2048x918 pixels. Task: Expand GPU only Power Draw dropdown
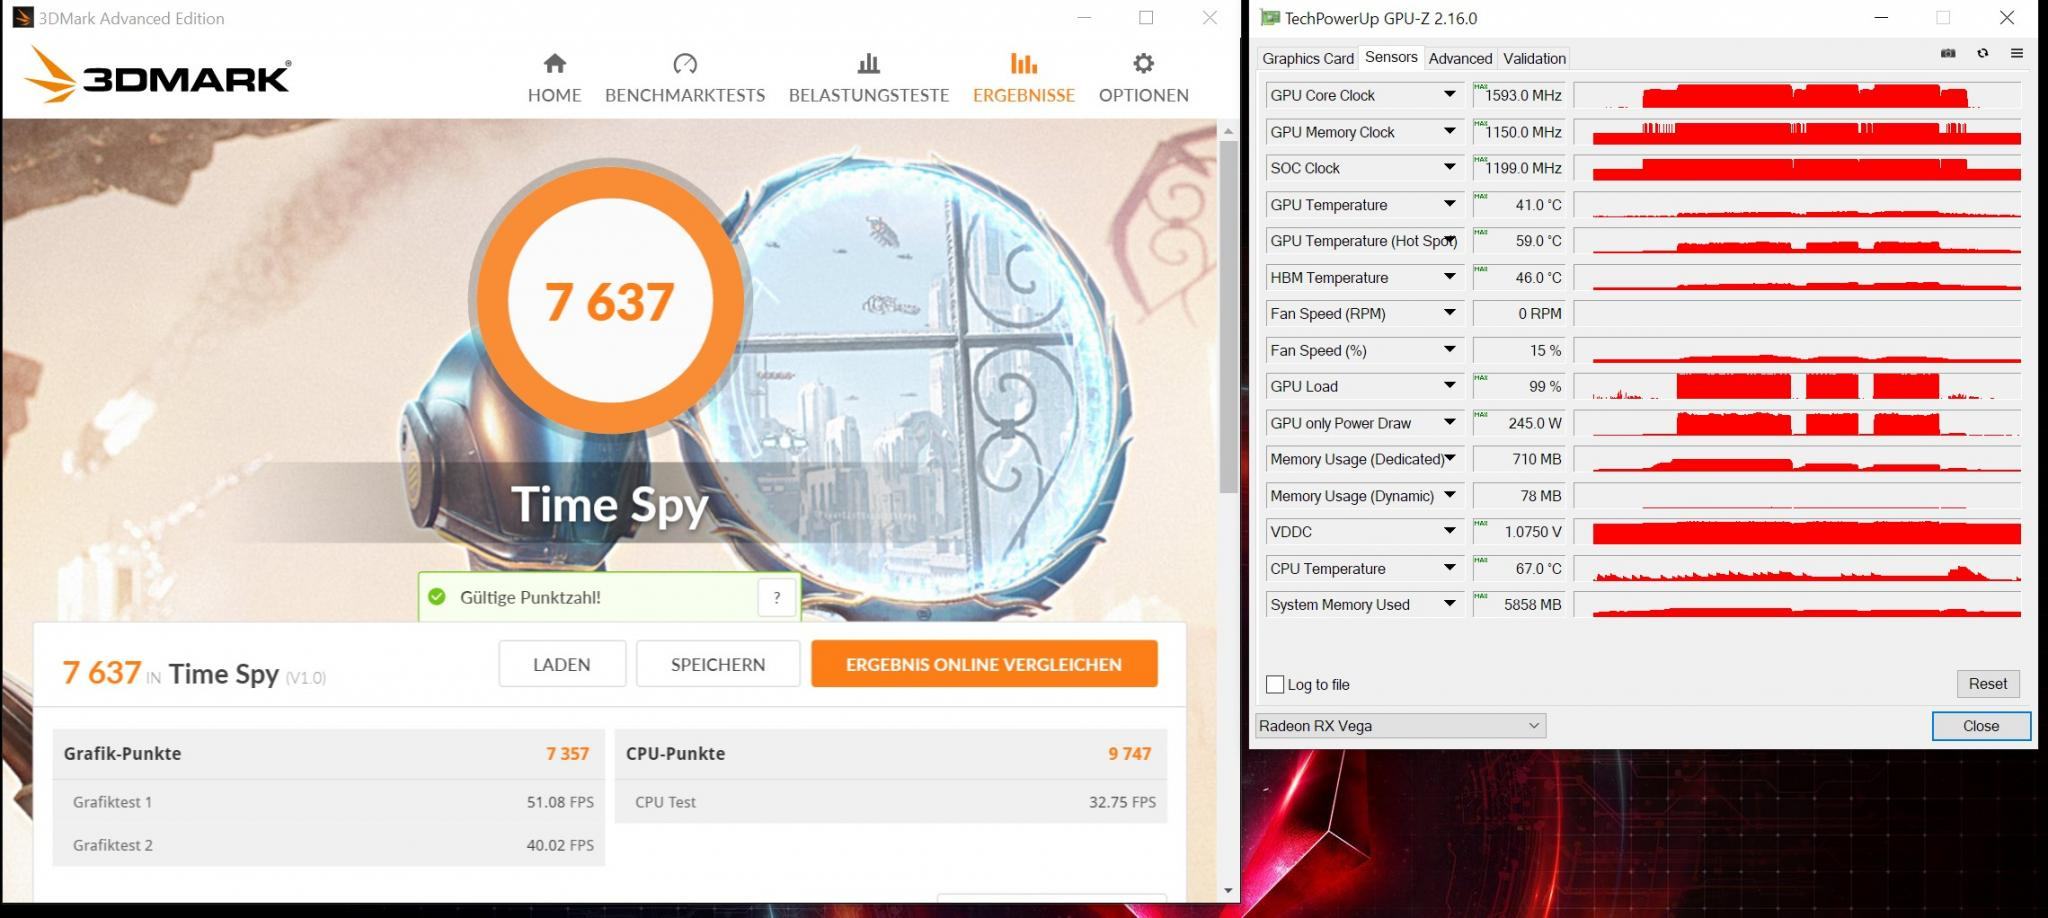tap(1449, 423)
